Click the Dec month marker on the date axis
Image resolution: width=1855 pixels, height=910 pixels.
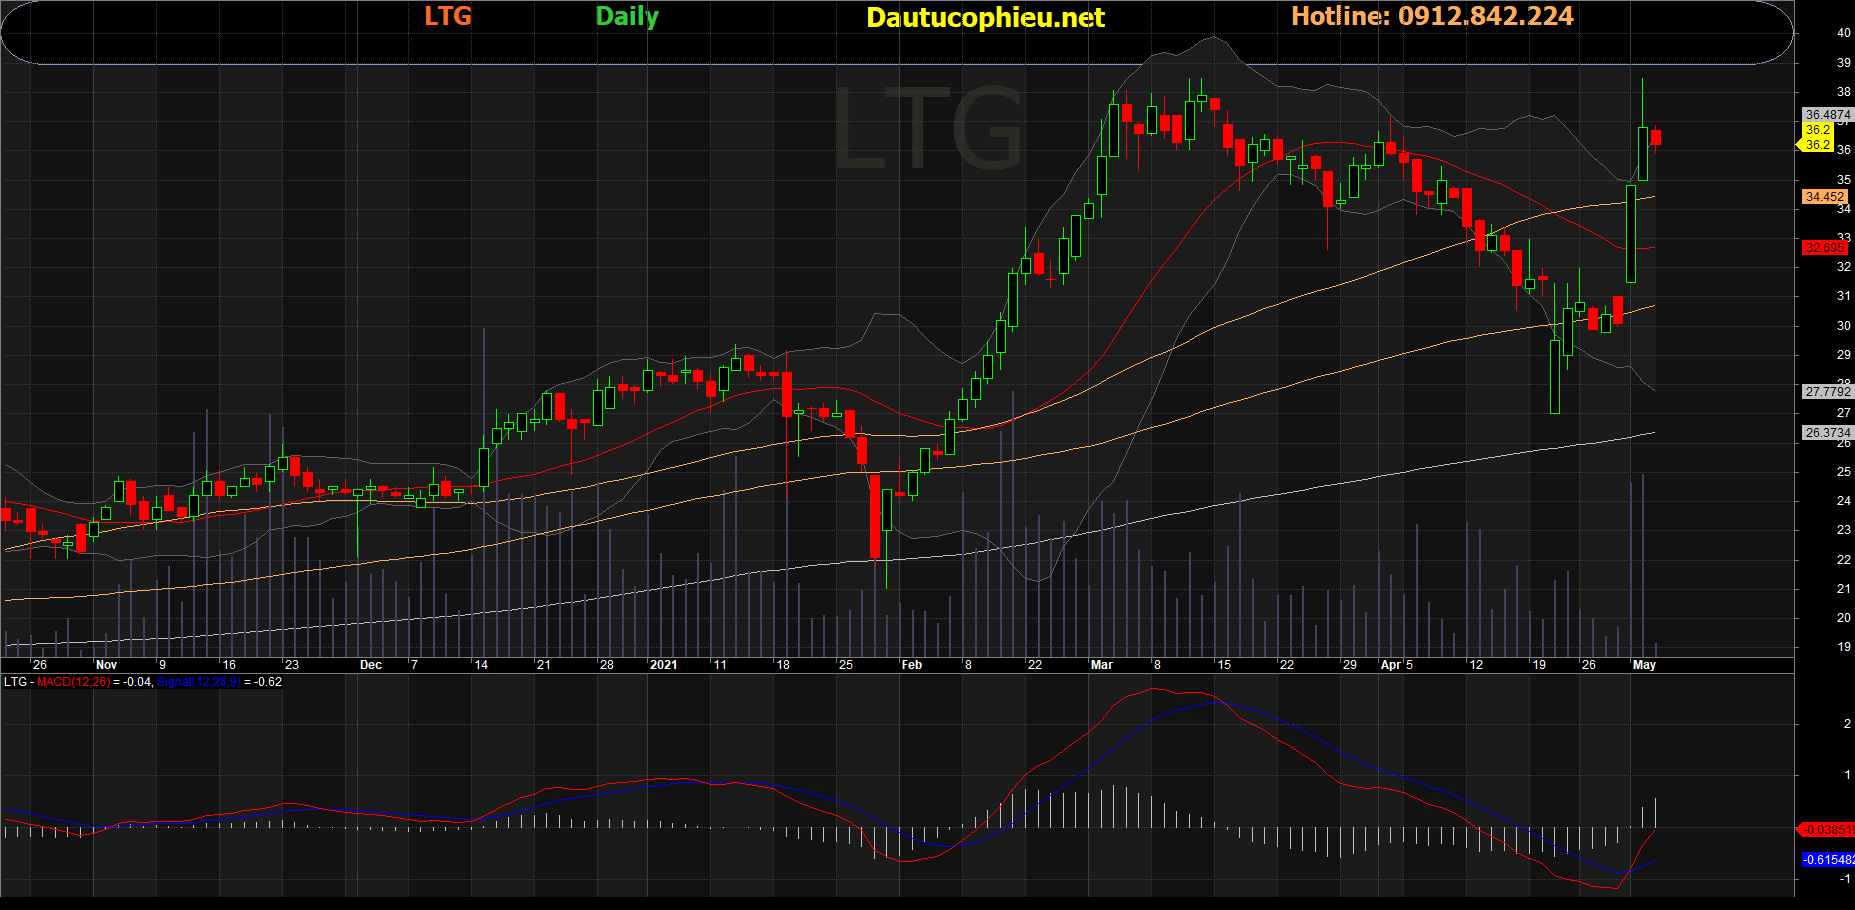click(x=371, y=665)
